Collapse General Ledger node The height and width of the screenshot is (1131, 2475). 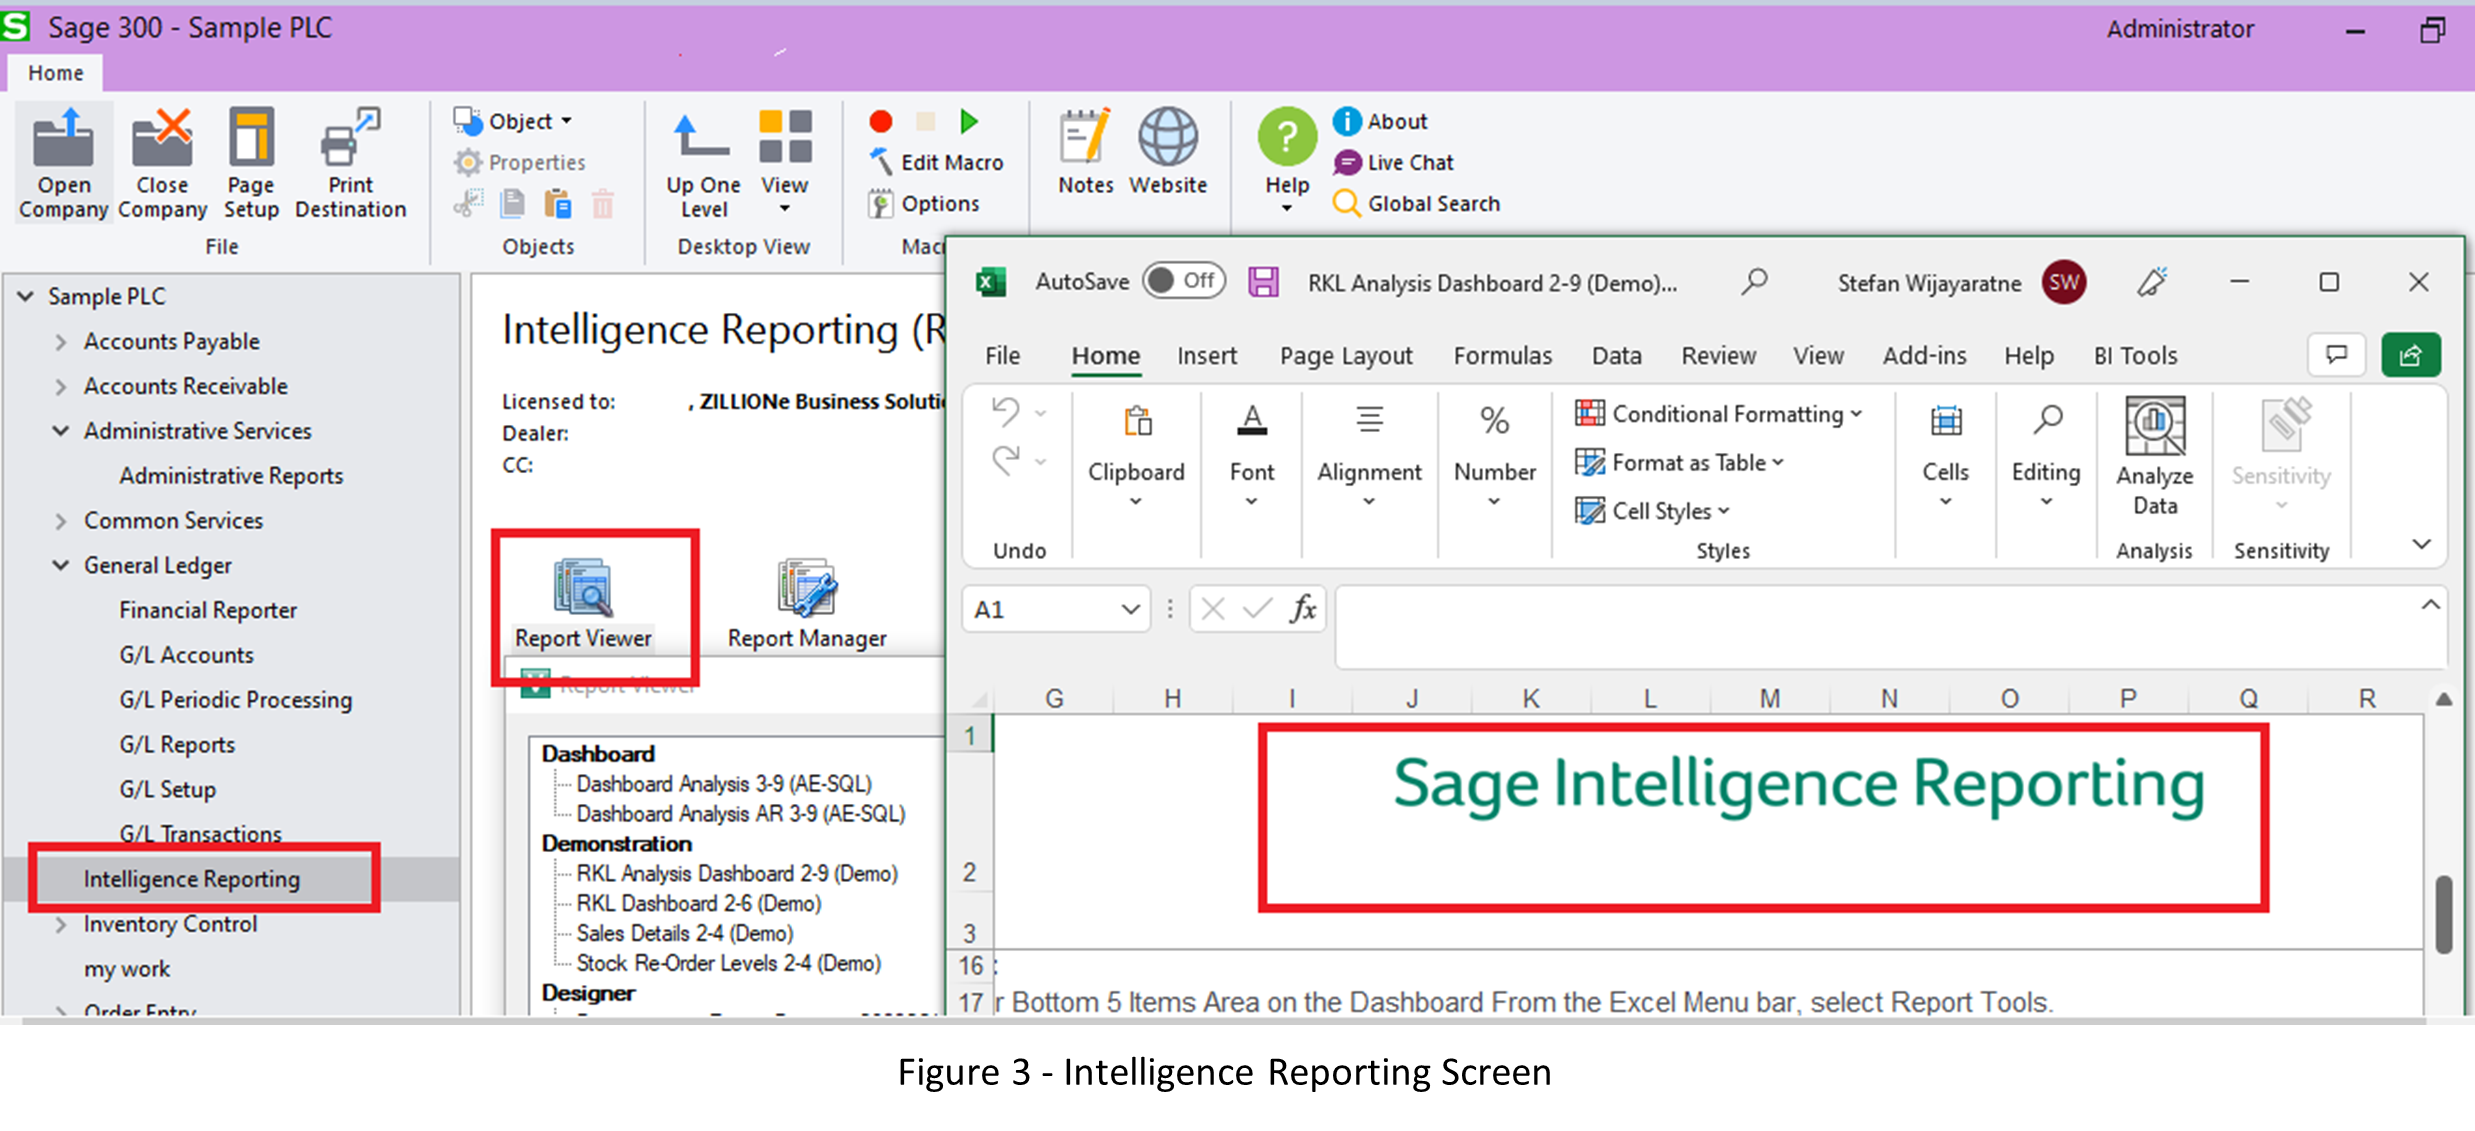(x=61, y=565)
